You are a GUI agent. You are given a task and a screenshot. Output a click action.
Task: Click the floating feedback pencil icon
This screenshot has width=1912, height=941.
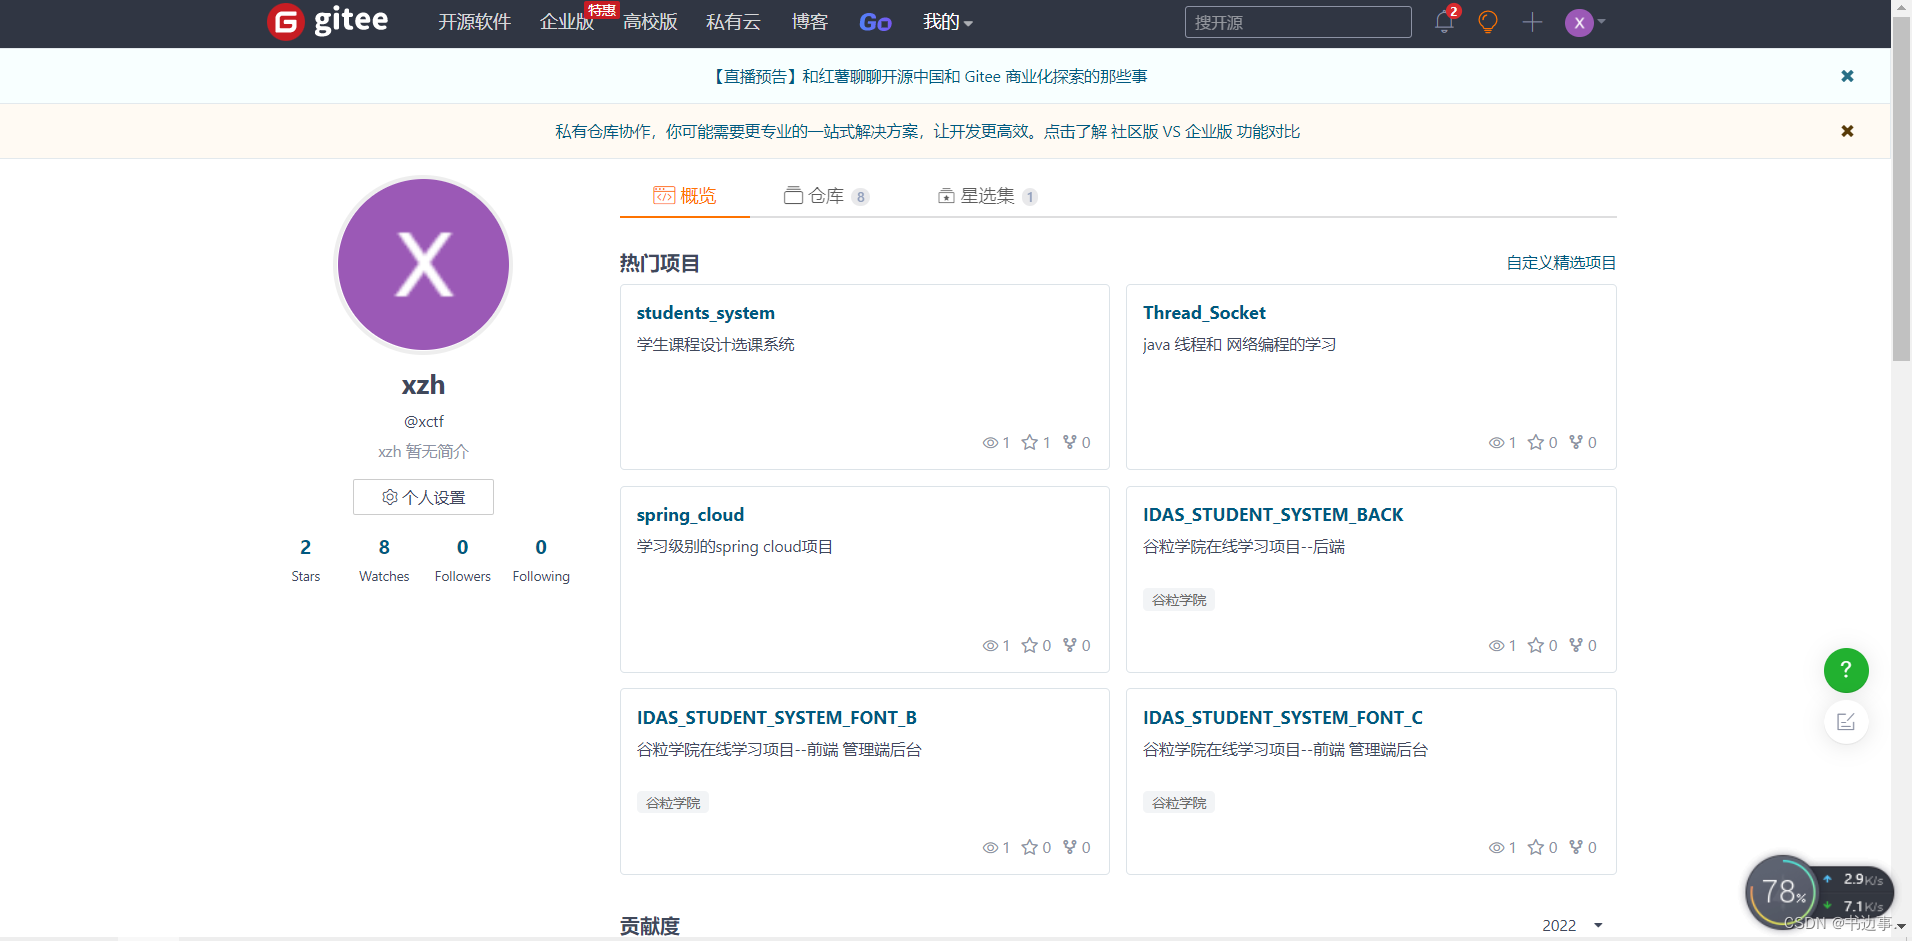pyautogui.click(x=1846, y=721)
